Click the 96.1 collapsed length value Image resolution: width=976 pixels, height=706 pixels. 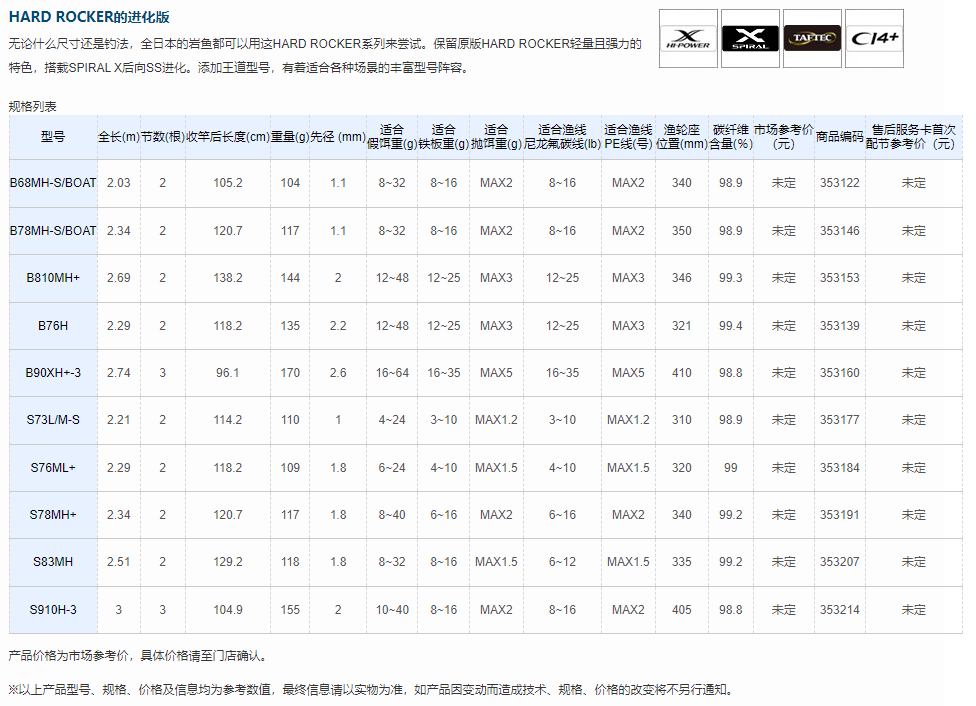pyautogui.click(x=228, y=373)
